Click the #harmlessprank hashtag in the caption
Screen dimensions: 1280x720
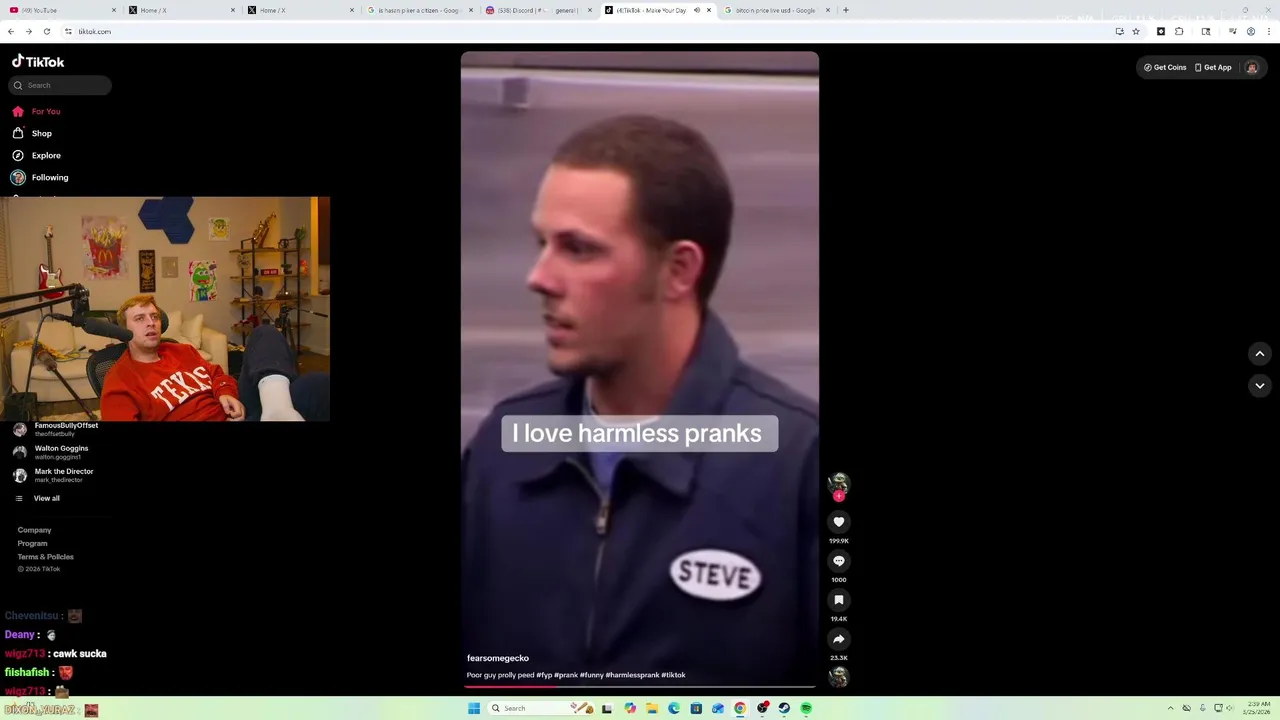pos(632,675)
